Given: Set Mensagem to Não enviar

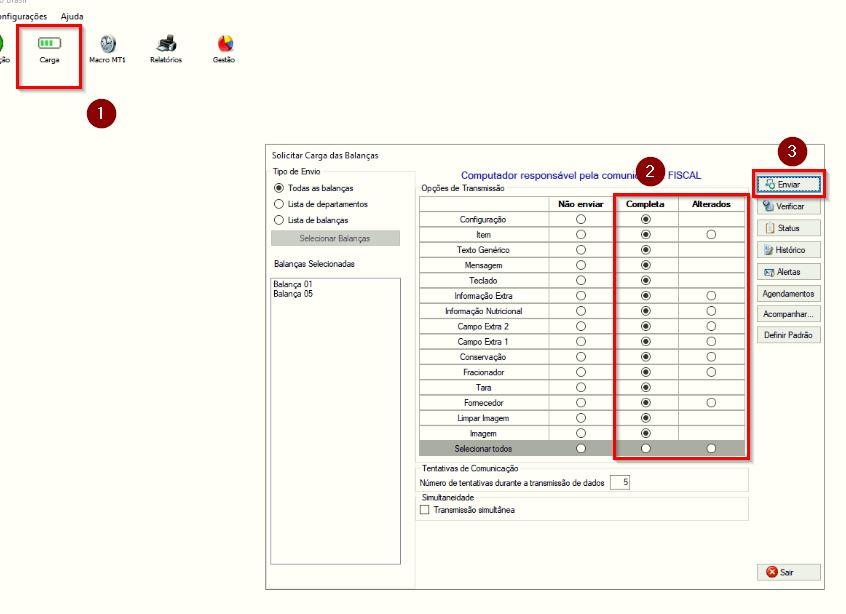Looking at the screenshot, I should click(581, 265).
